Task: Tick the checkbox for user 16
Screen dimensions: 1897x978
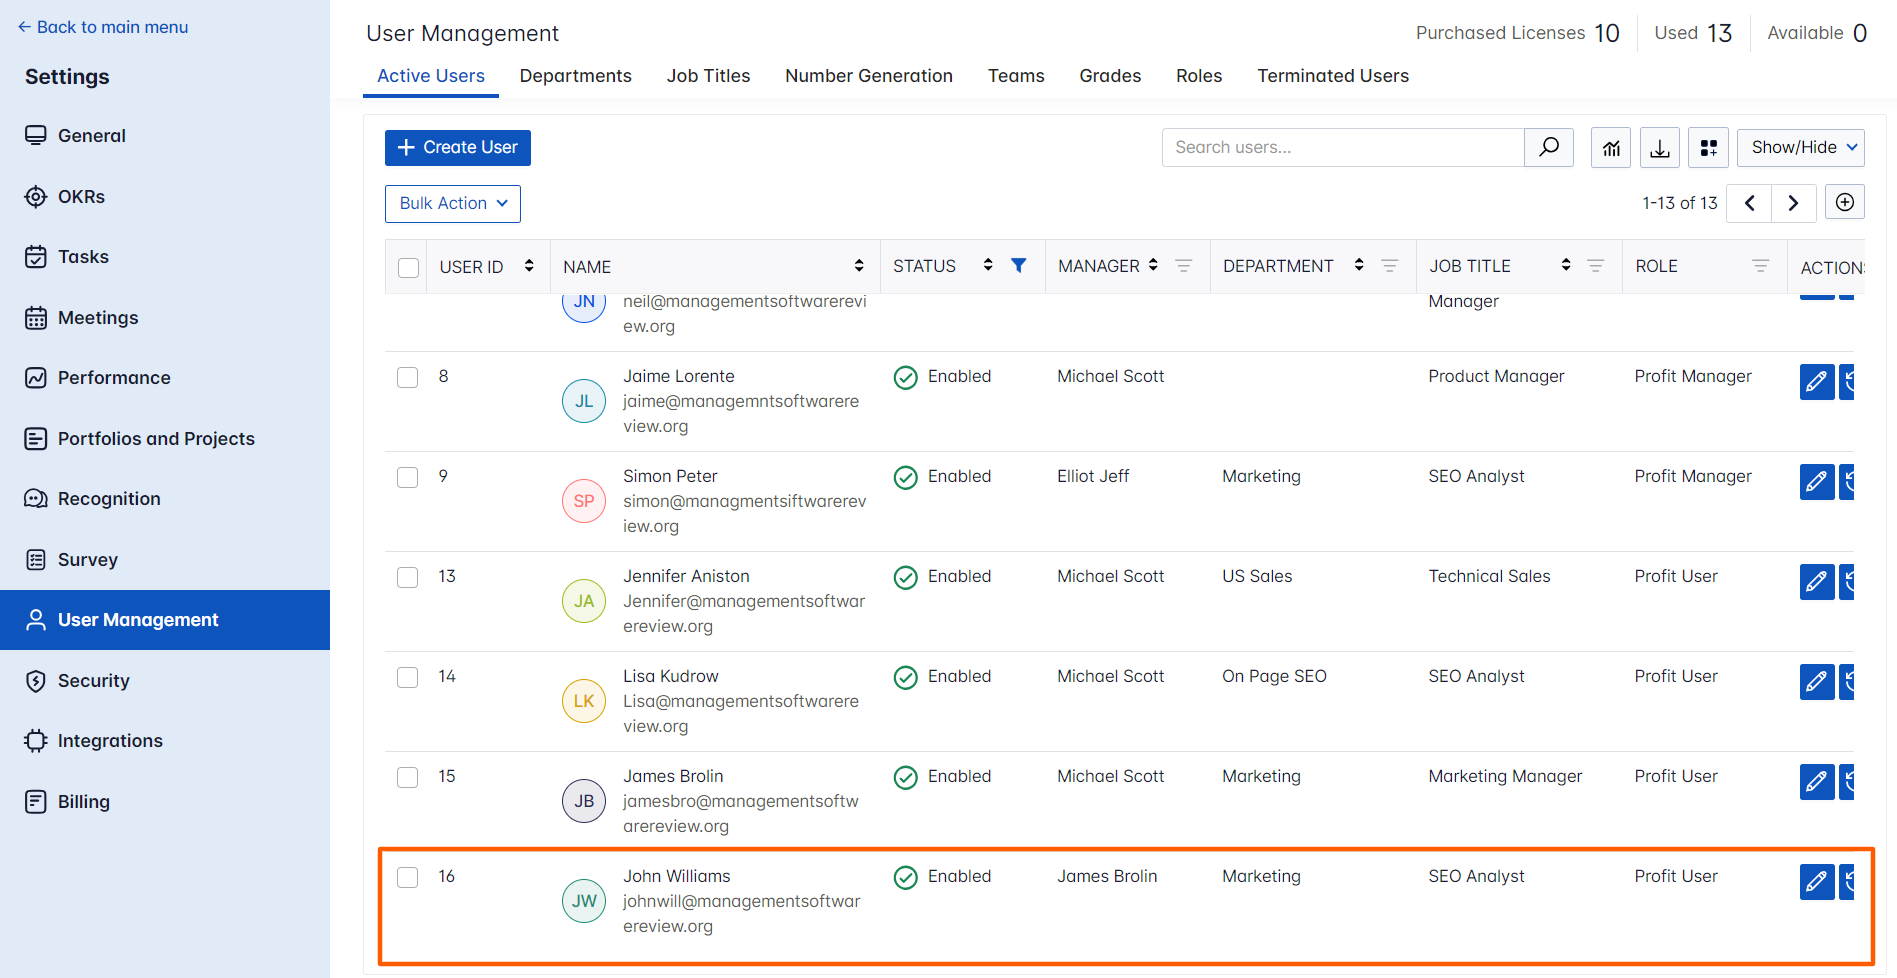Action: point(408,877)
